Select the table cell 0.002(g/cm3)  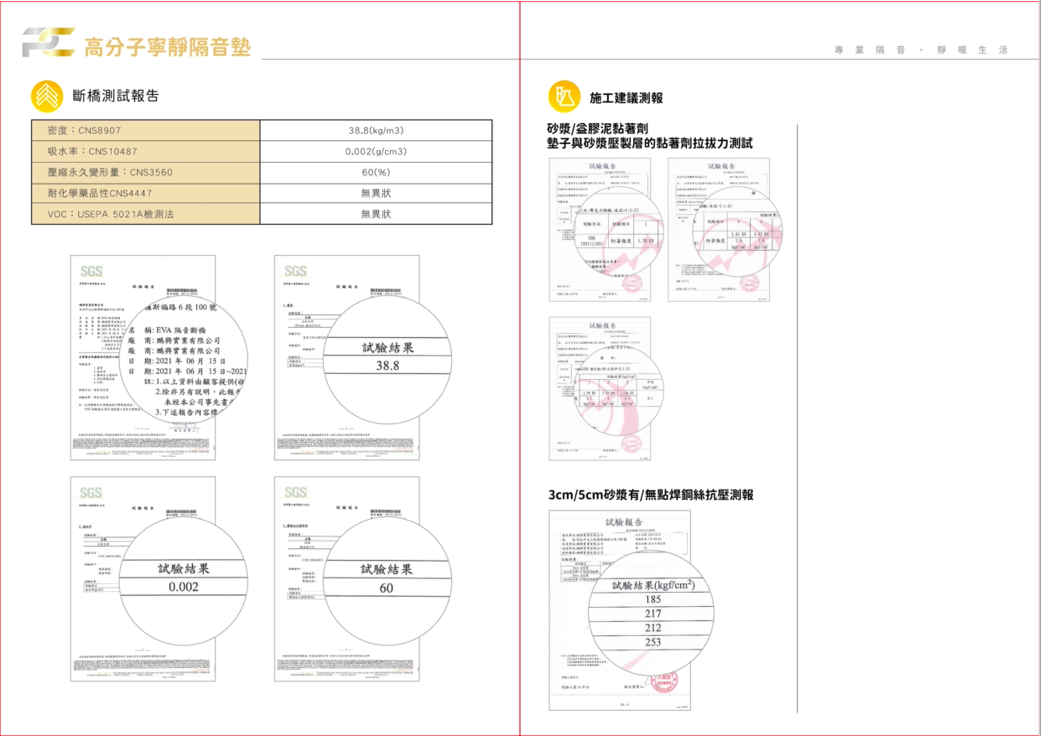[x=376, y=151]
